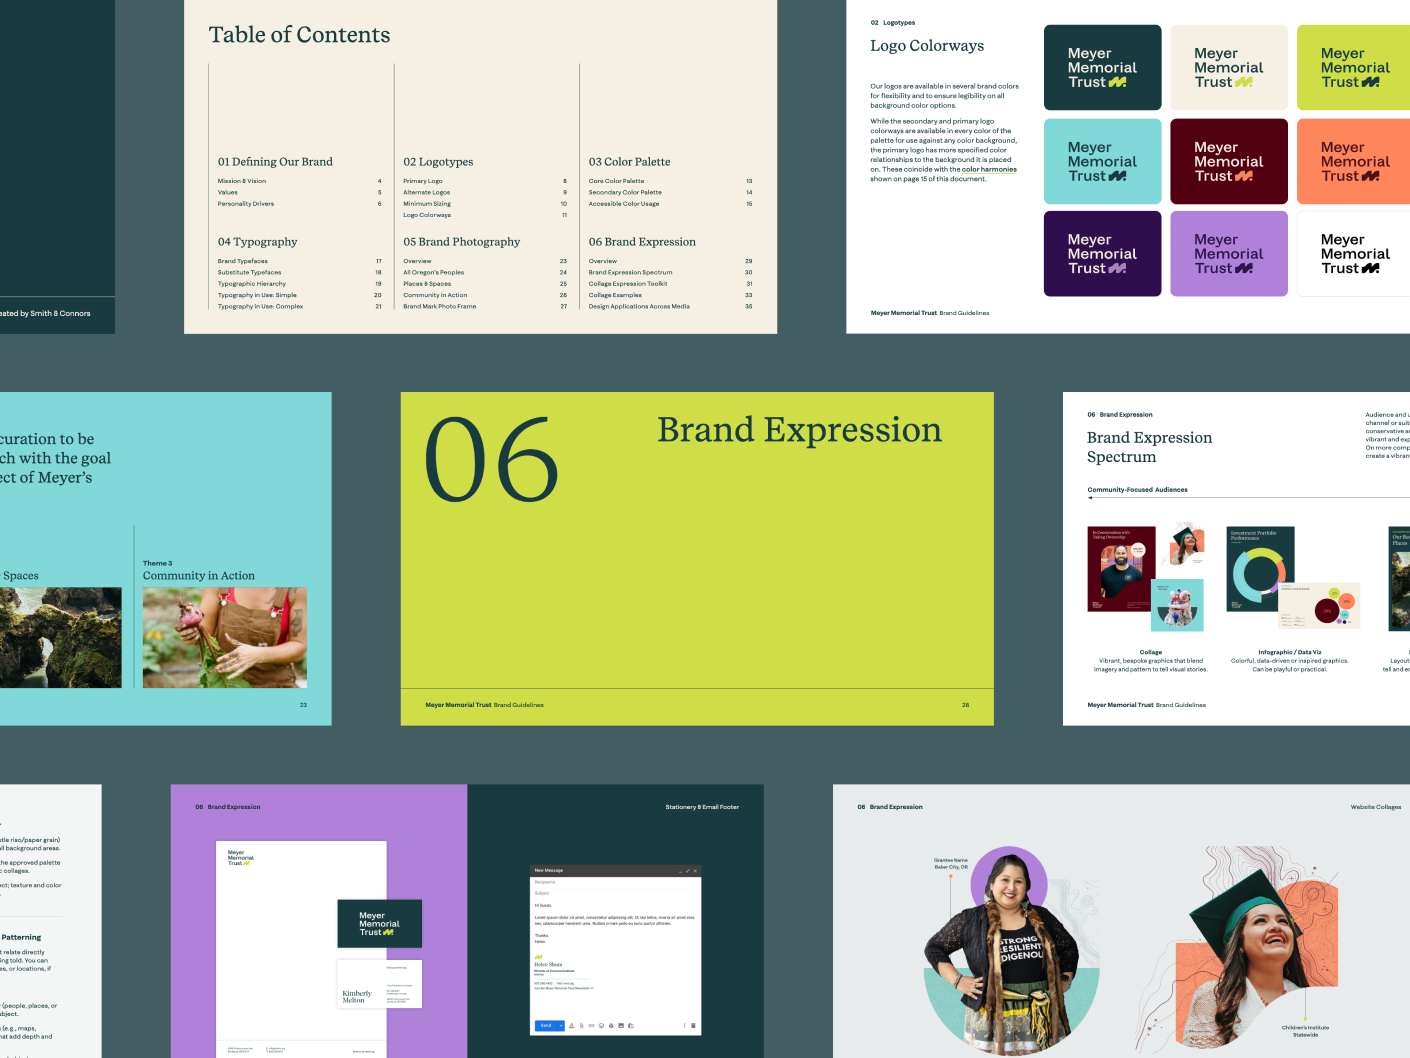Click the '04 Typography' contents heading
Image resolution: width=1410 pixels, height=1058 pixels.
pyautogui.click(x=258, y=242)
